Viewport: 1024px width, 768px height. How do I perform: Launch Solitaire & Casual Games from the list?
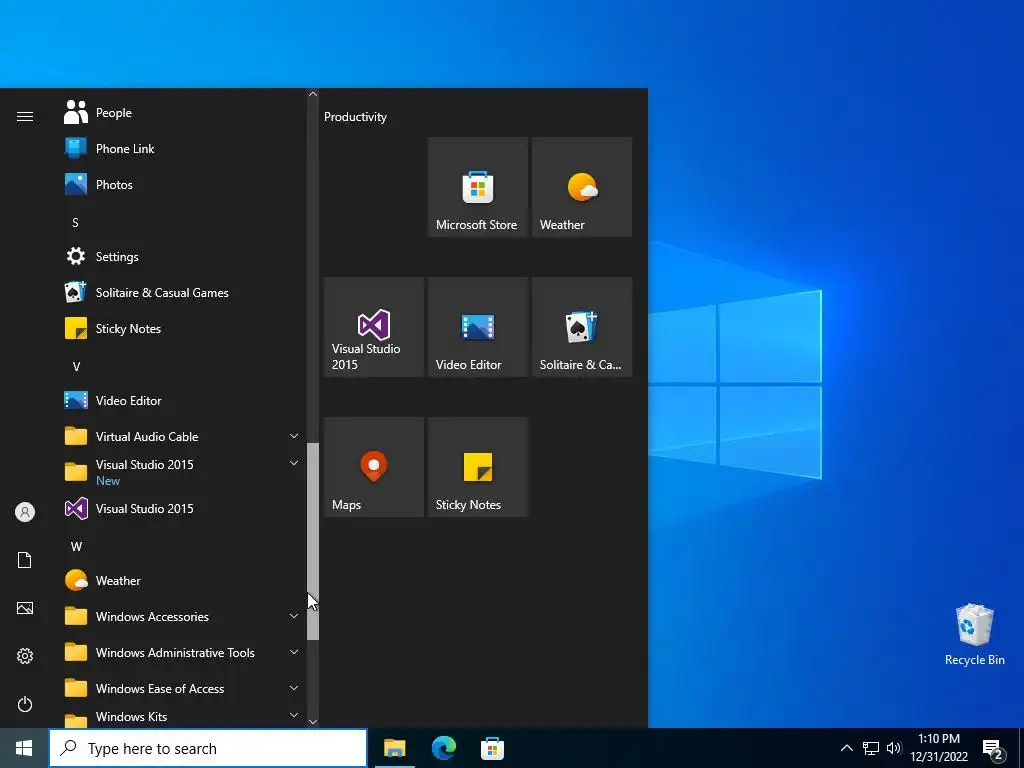(181, 293)
